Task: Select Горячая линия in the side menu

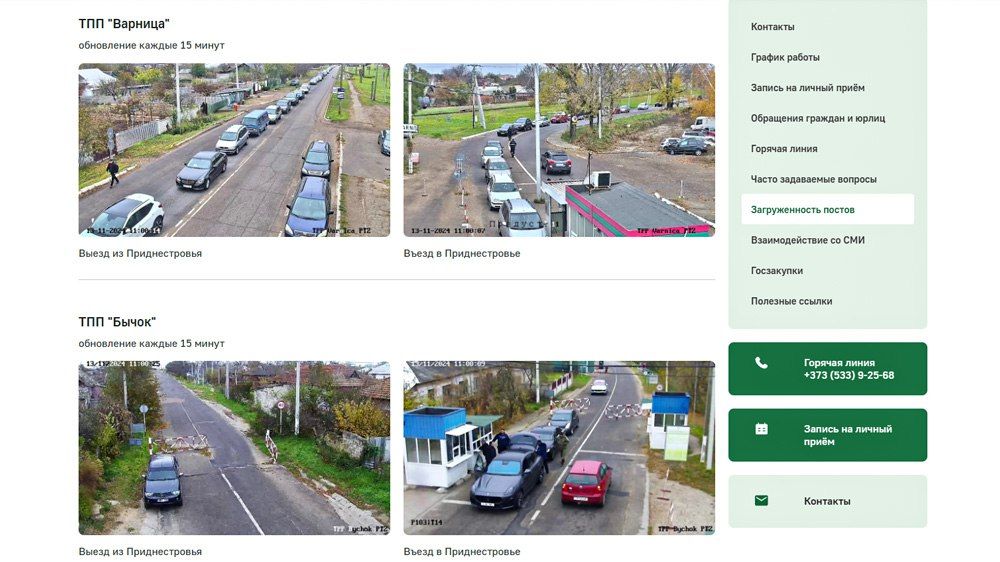Action: 784,149
